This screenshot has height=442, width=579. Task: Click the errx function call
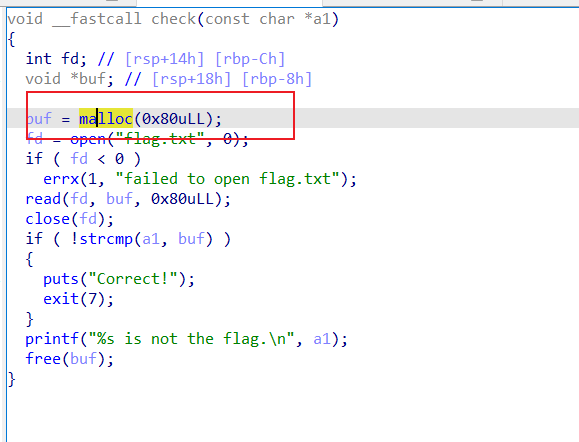pos(61,179)
